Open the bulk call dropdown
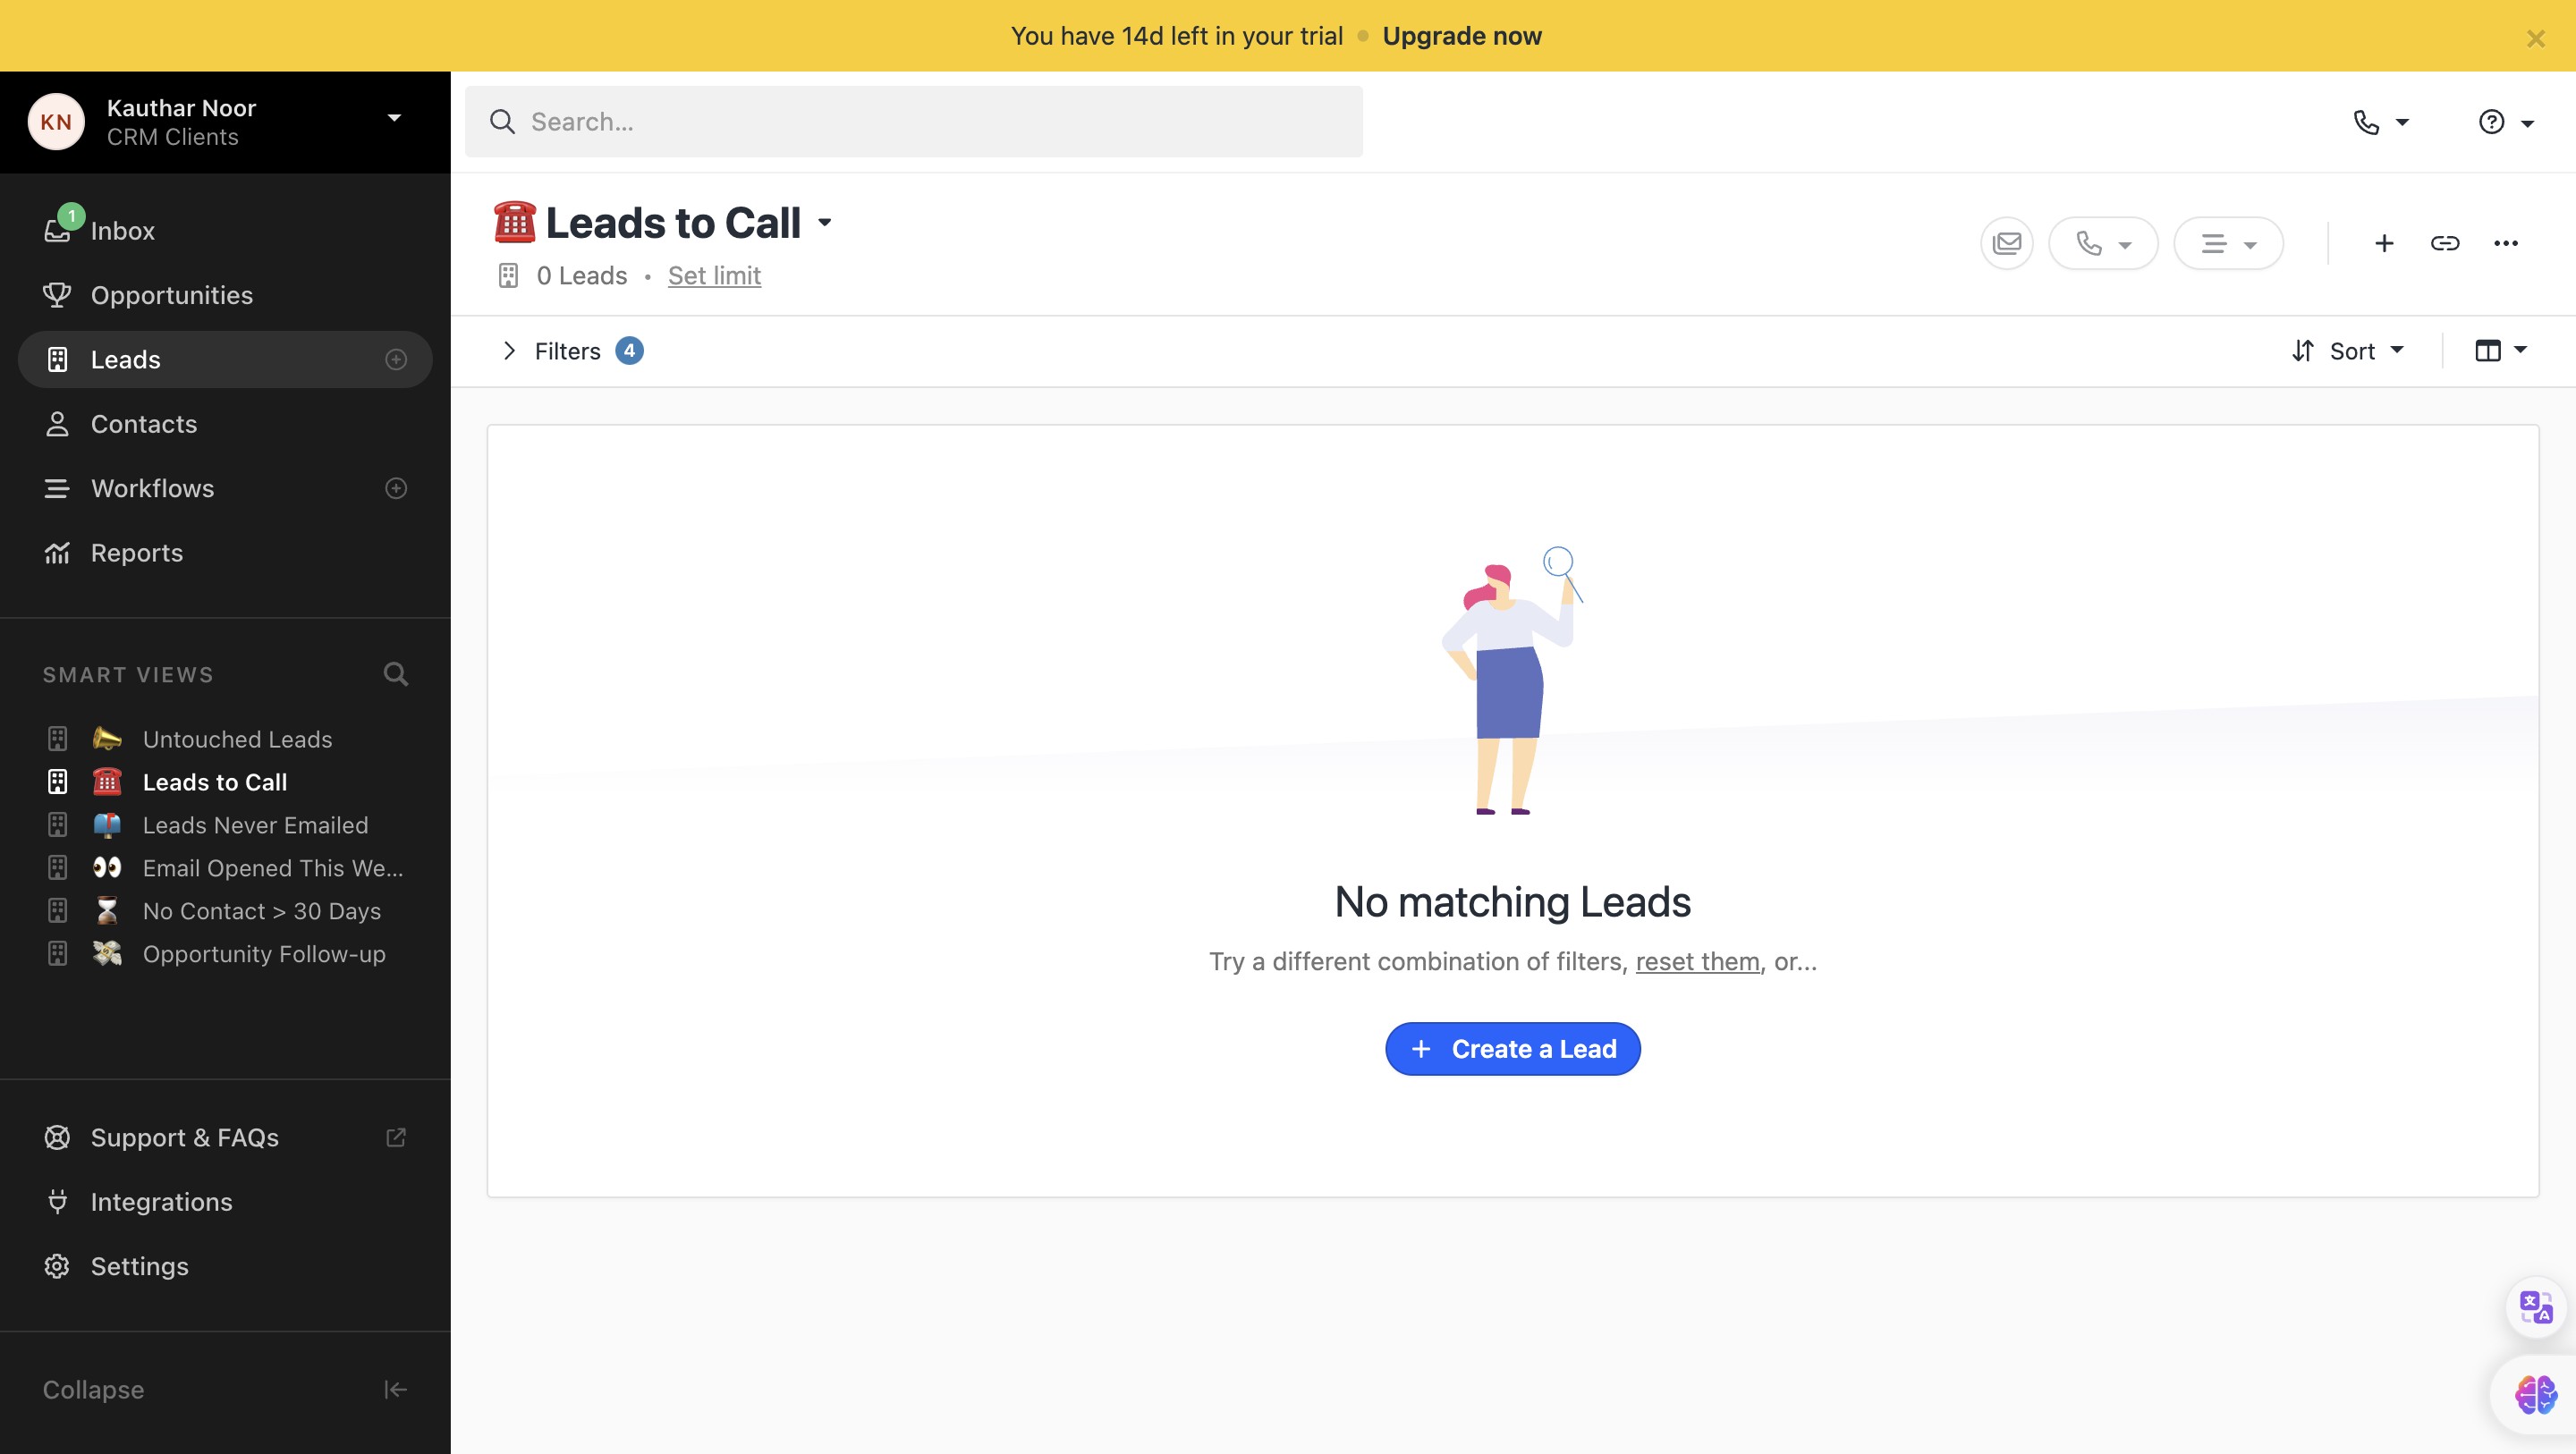2576x1454 pixels. tap(2103, 243)
